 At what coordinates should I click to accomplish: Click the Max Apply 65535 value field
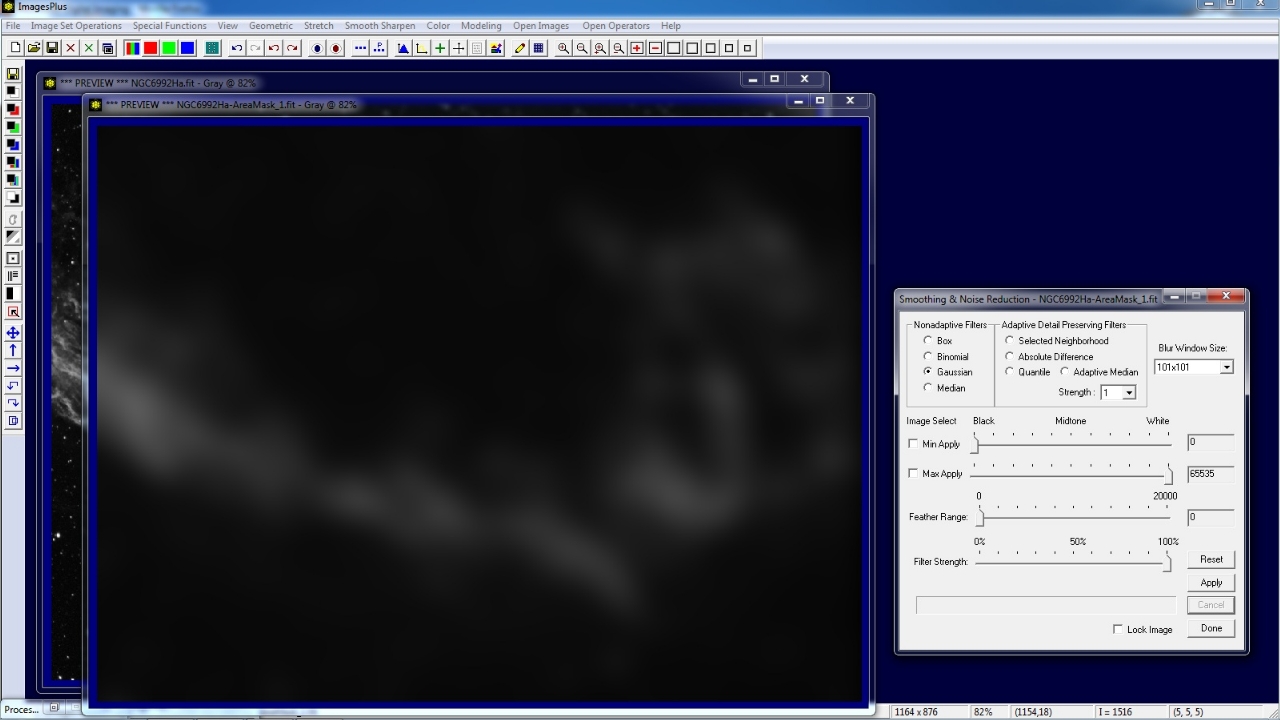[x=1210, y=473]
